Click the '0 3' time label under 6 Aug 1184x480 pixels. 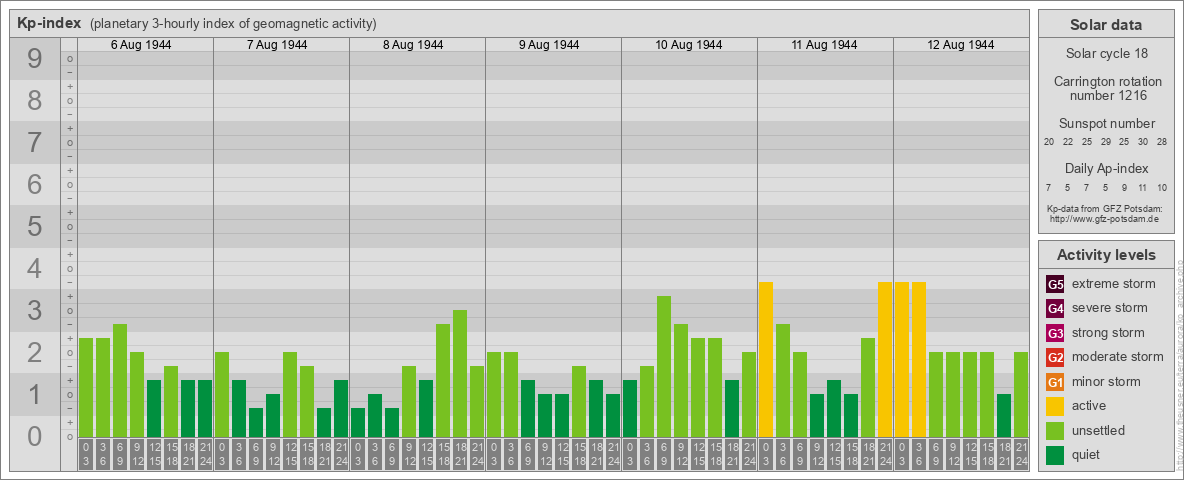[86, 454]
